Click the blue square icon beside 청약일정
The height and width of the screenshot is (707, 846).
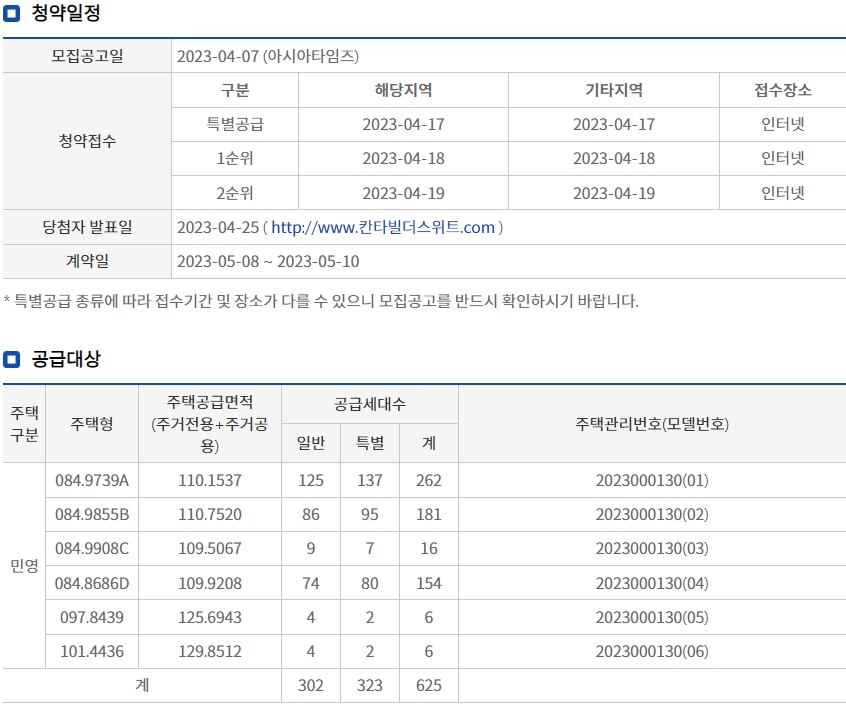11,13
